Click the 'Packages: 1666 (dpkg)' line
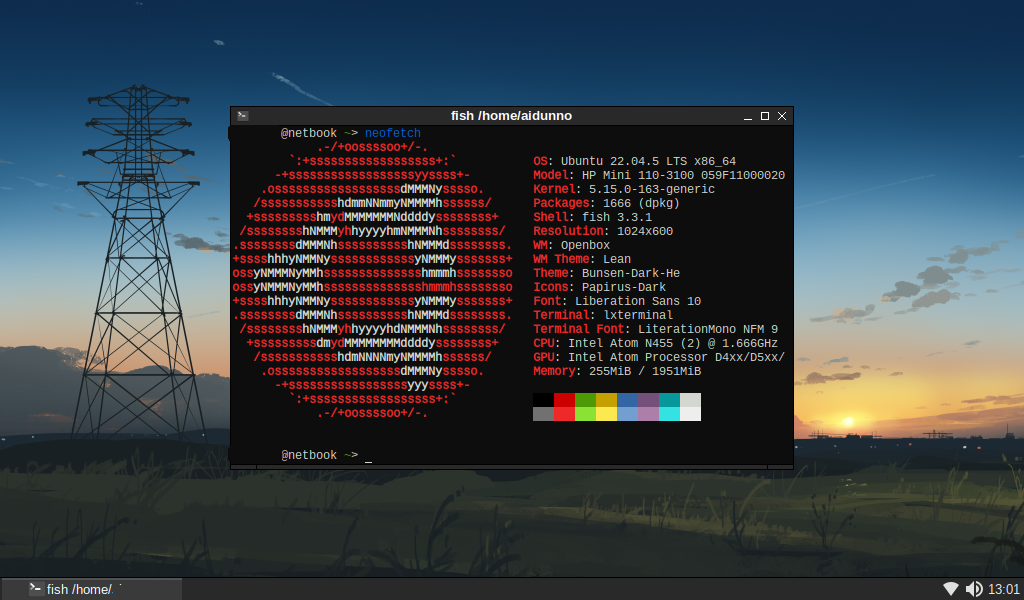1024x600 pixels. pos(606,203)
